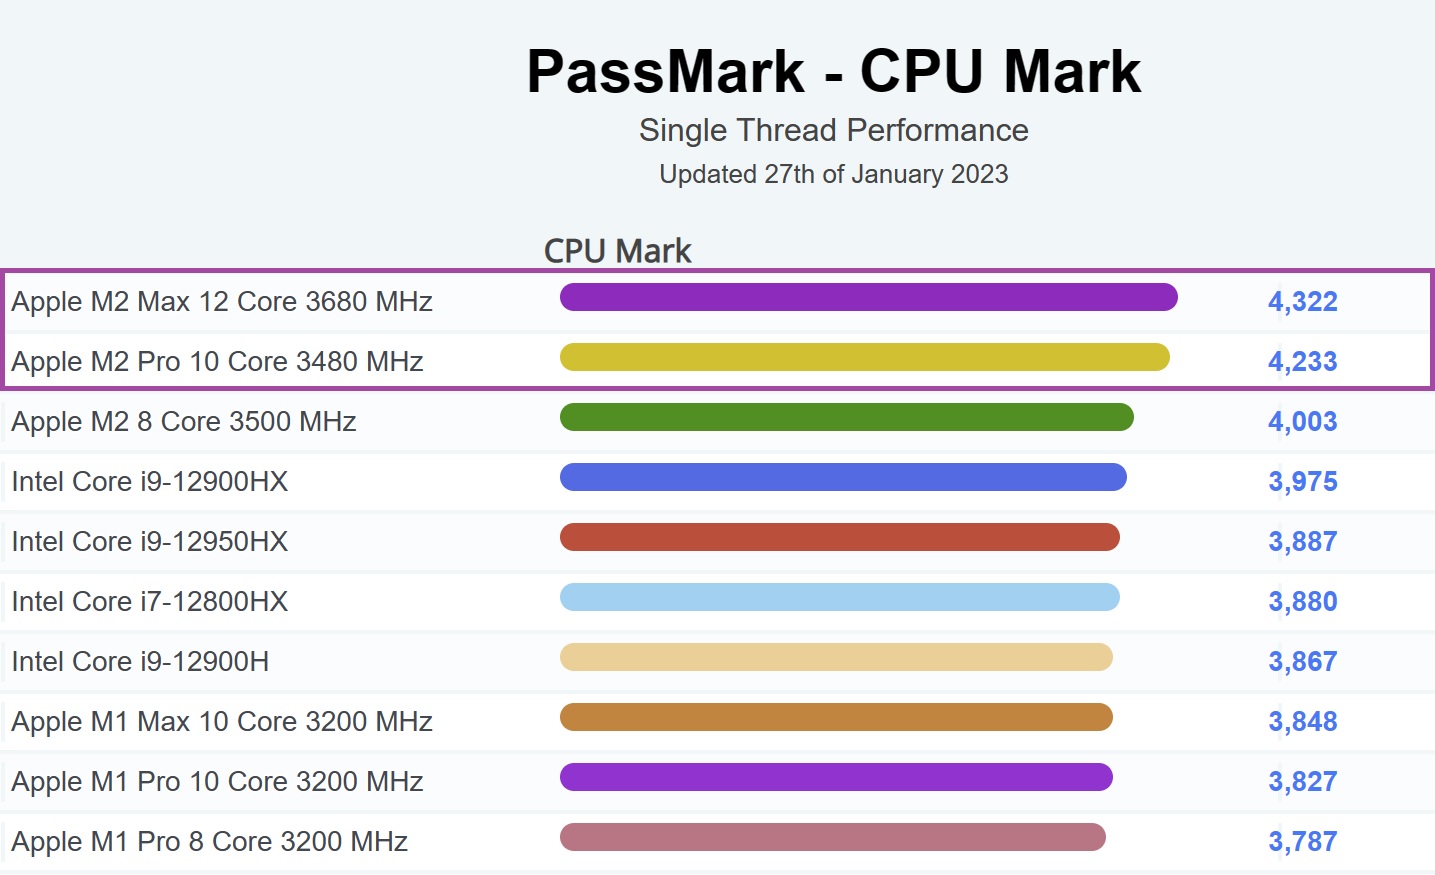
Task: Open the Intel Core i9-12900HX entry
Action: (150, 481)
